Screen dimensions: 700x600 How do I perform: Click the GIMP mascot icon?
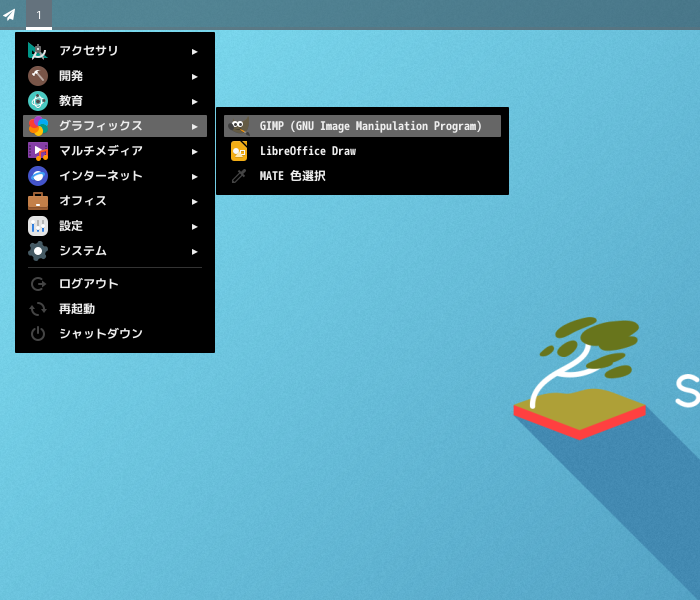coord(239,126)
